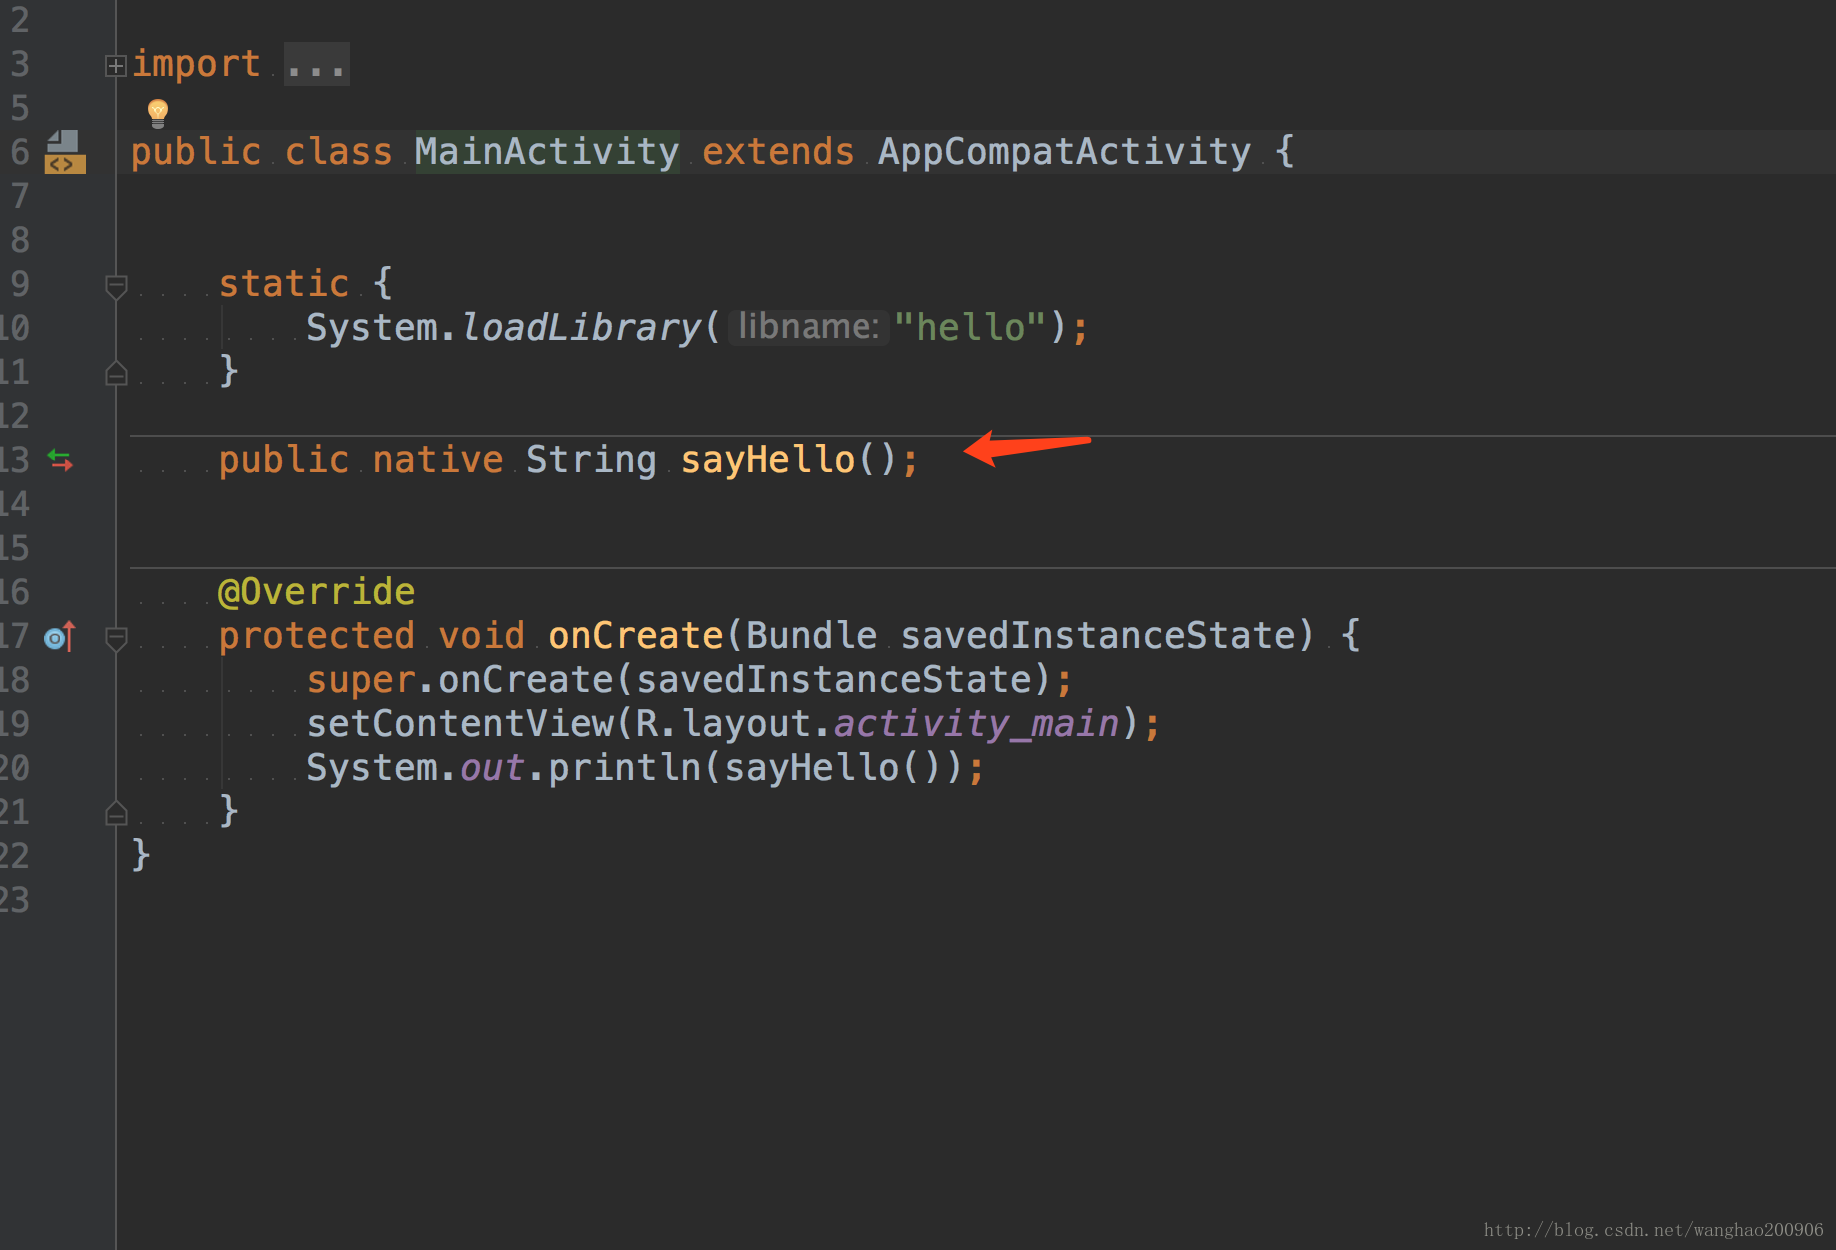Click the overrides-method gutter icon beside onCreate
This screenshot has width=1836, height=1250.
[60, 636]
